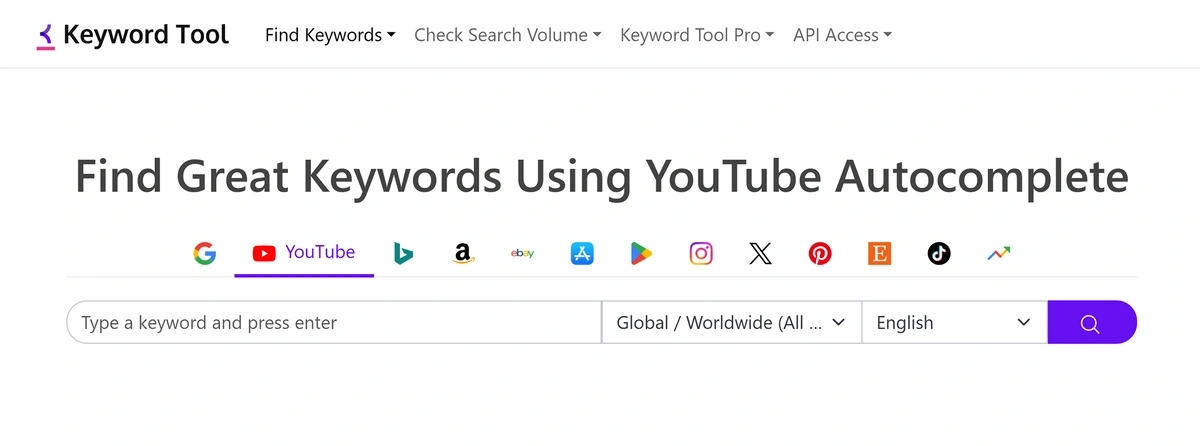Image resolution: width=1200 pixels, height=446 pixels.
Task: Focus the keyword search input field
Action: 334,323
